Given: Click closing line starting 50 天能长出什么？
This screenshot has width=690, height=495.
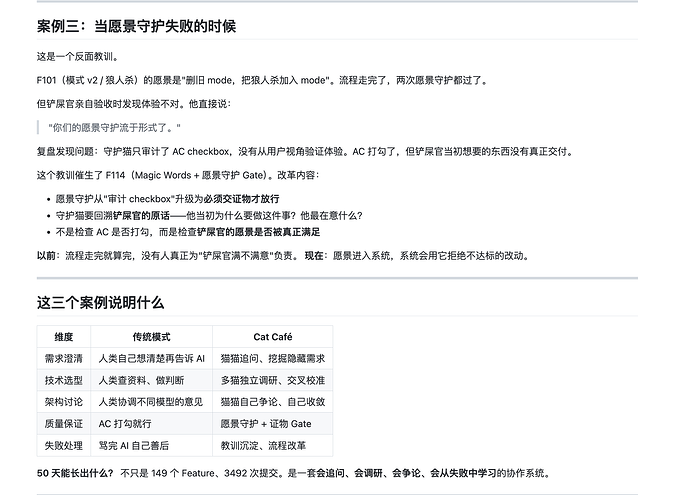Looking at the screenshot, I should point(294,473).
